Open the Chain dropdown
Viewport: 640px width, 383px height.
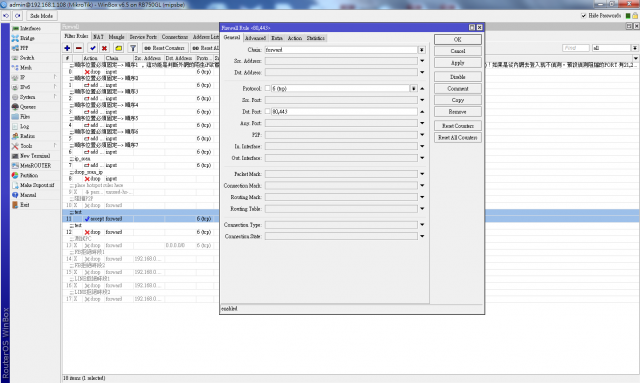coord(422,50)
